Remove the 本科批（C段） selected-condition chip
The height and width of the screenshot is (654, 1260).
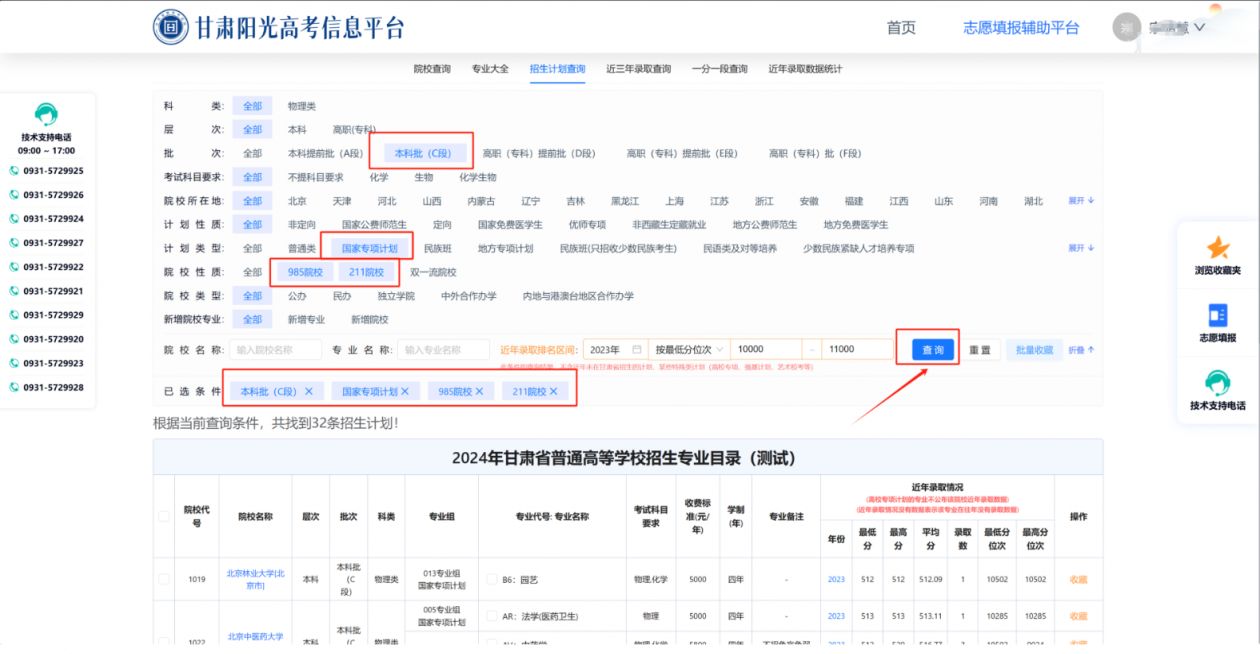click(x=308, y=391)
